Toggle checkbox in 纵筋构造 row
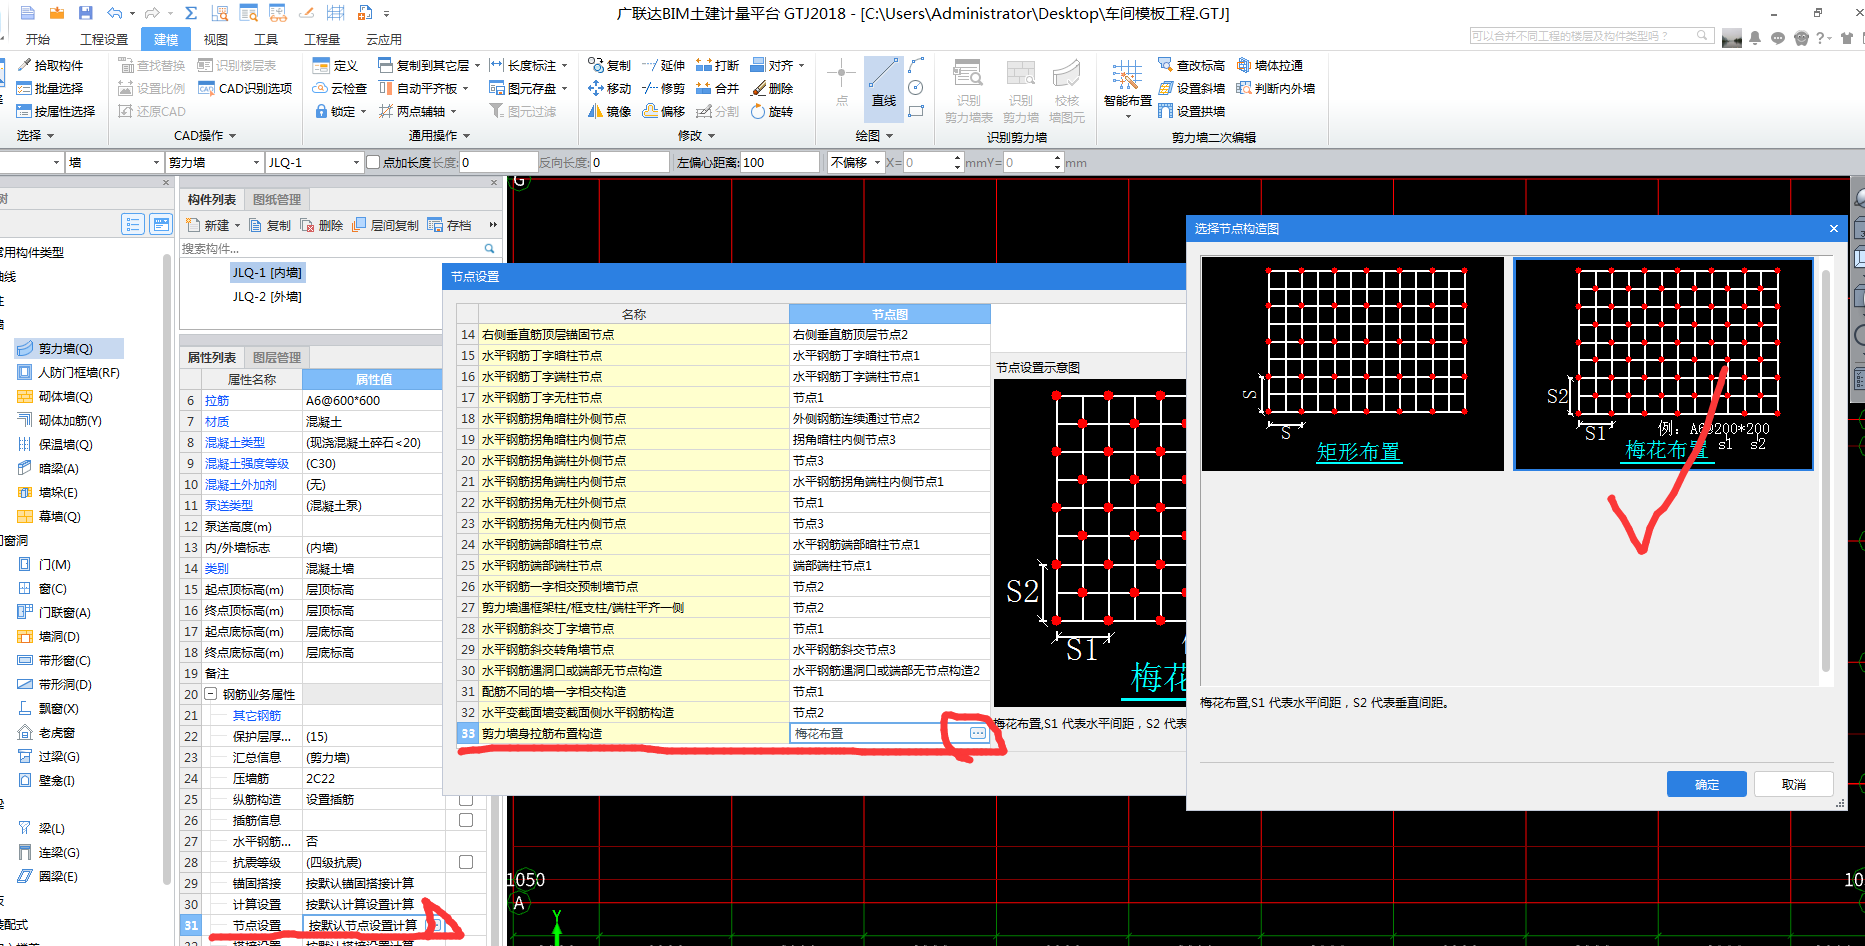Viewport: 1865px width, 946px height. tap(465, 799)
